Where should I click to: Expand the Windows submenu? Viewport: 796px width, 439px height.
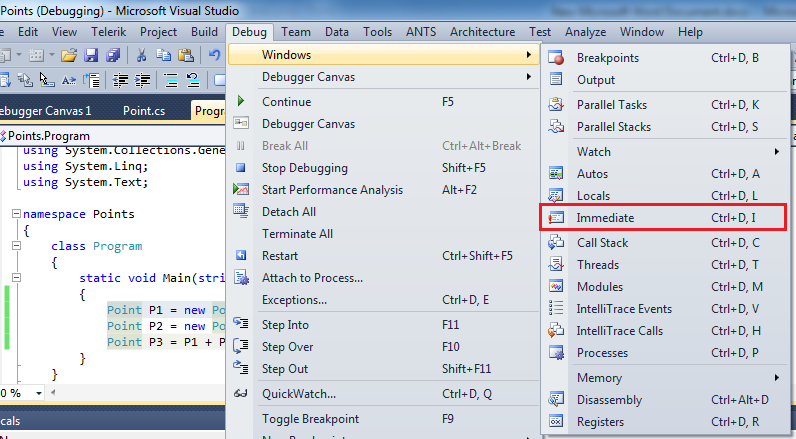click(383, 54)
